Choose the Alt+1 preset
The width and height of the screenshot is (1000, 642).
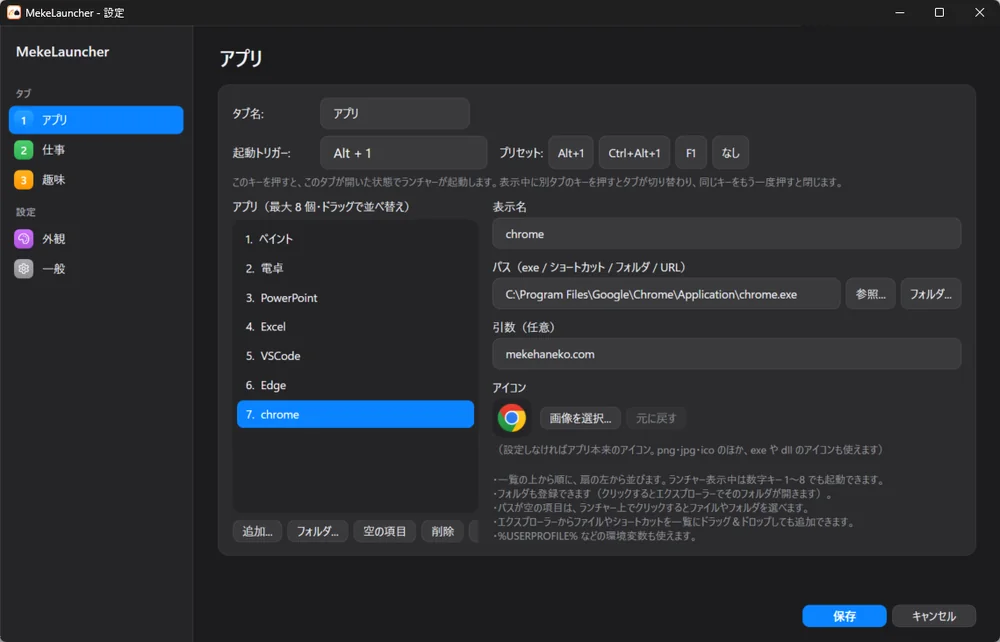571,153
